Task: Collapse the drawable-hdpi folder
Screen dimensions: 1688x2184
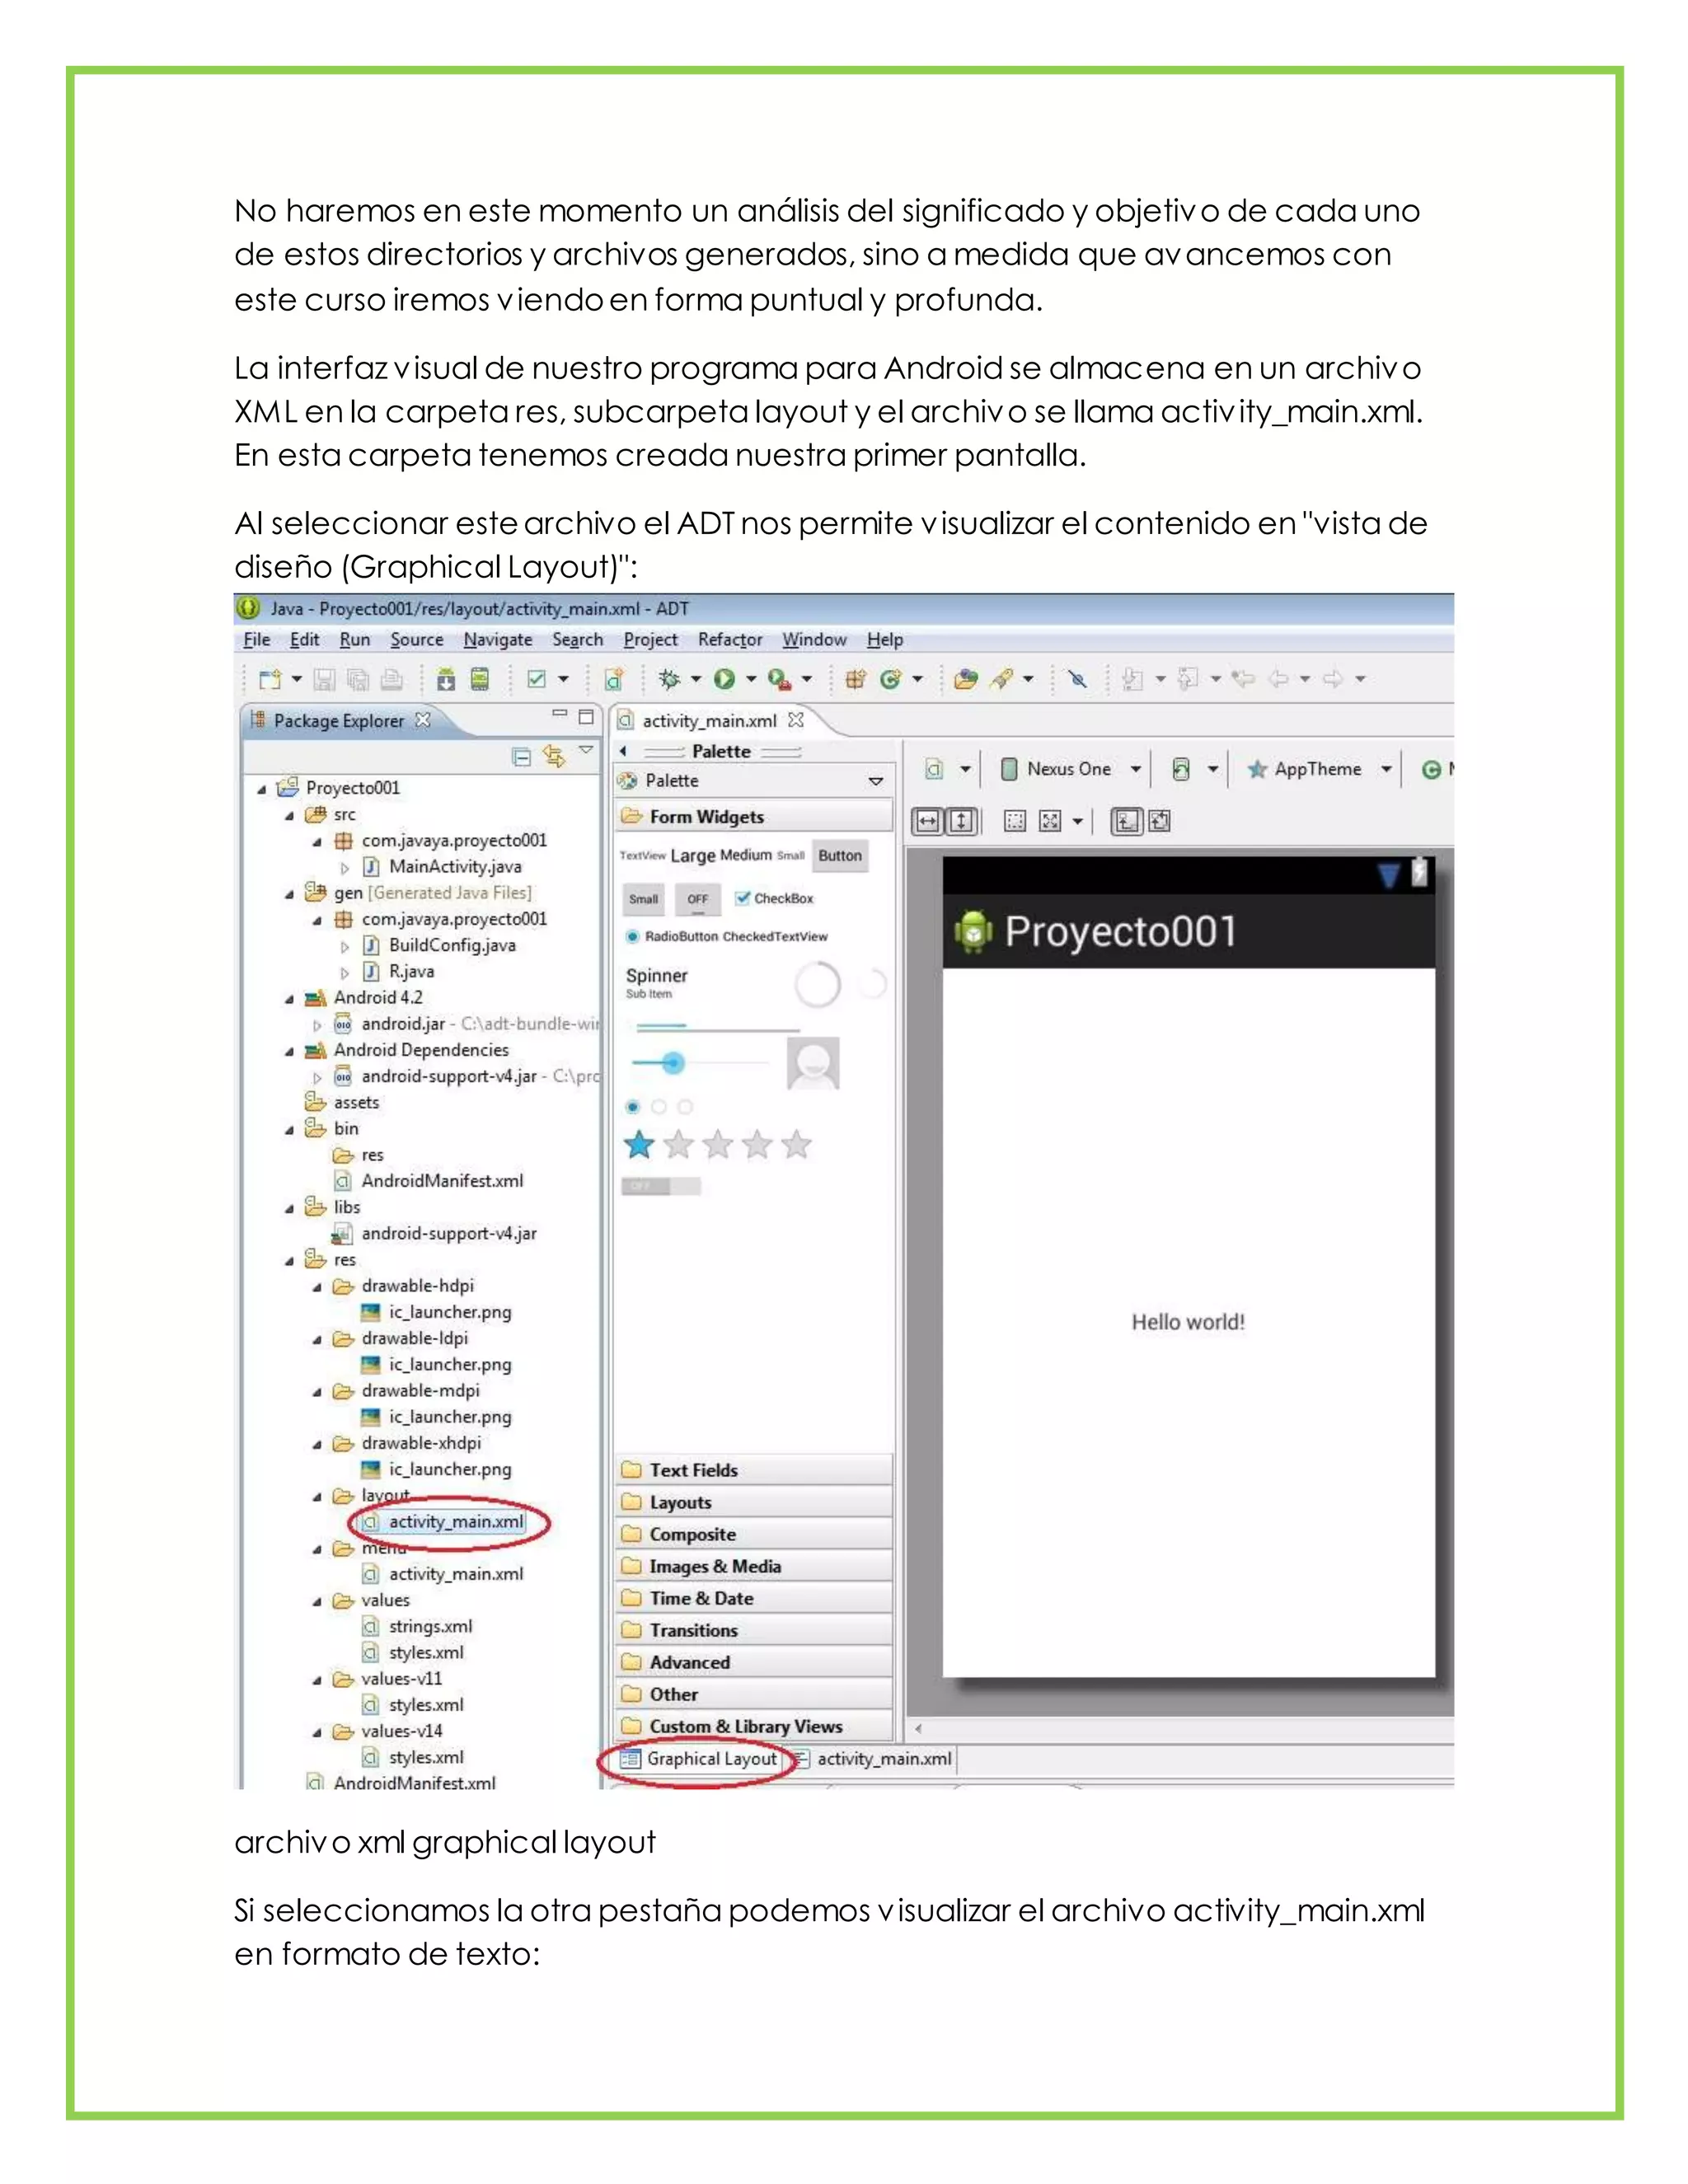Action: (x=317, y=1287)
